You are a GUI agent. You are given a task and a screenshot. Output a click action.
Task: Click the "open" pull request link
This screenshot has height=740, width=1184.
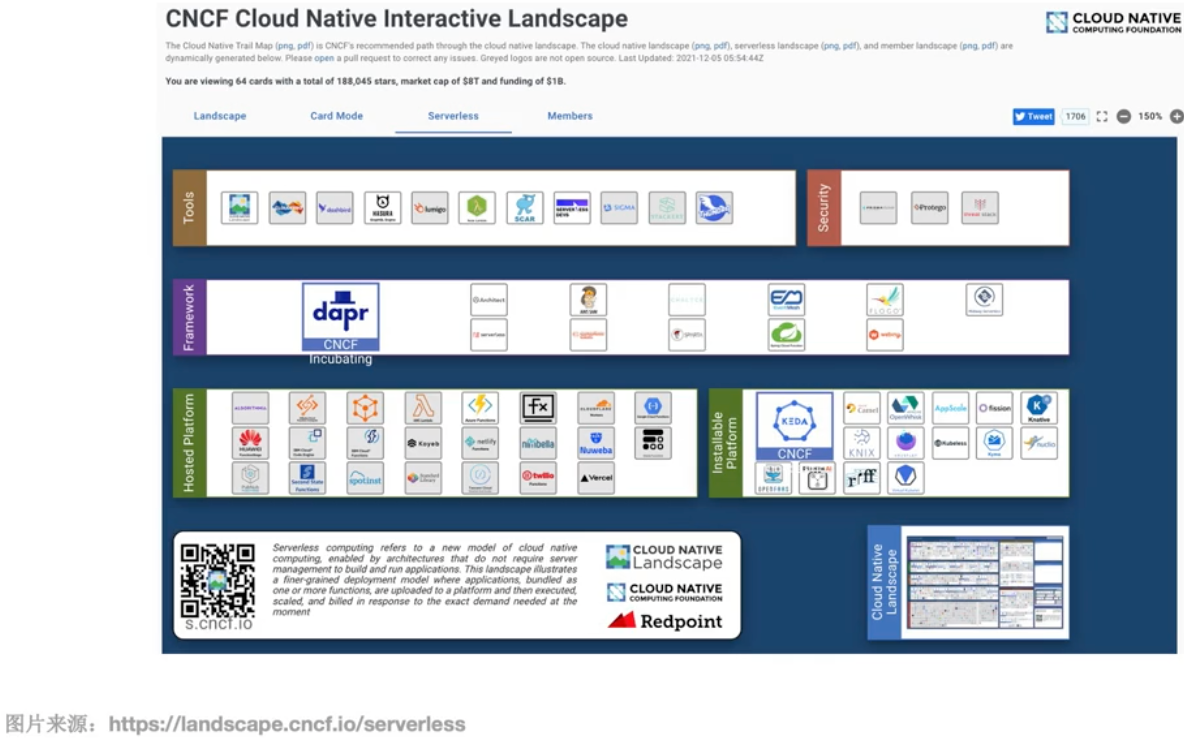(x=324, y=58)
